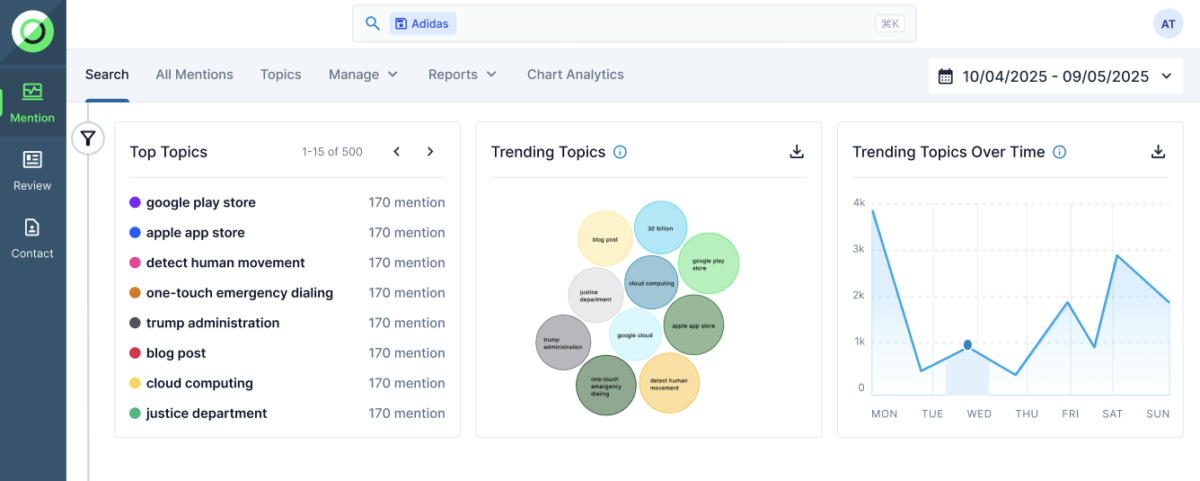Click the date range 10/04/2025 - 09/05/2025
The height and width of the screenshot is (481, 1200).
[1055, 76]
